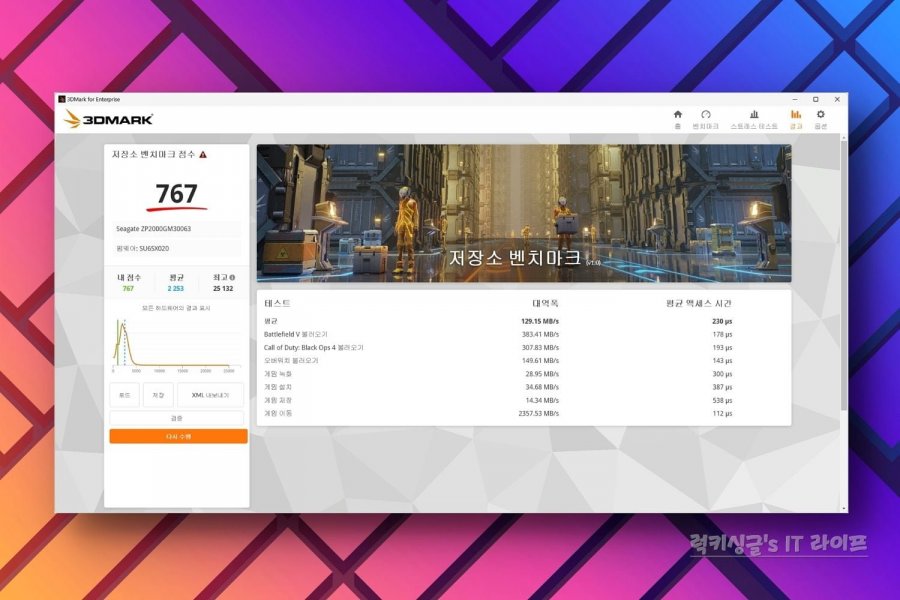Click the best score 25 132
This screenshot has height=600, width=900.
223,288
